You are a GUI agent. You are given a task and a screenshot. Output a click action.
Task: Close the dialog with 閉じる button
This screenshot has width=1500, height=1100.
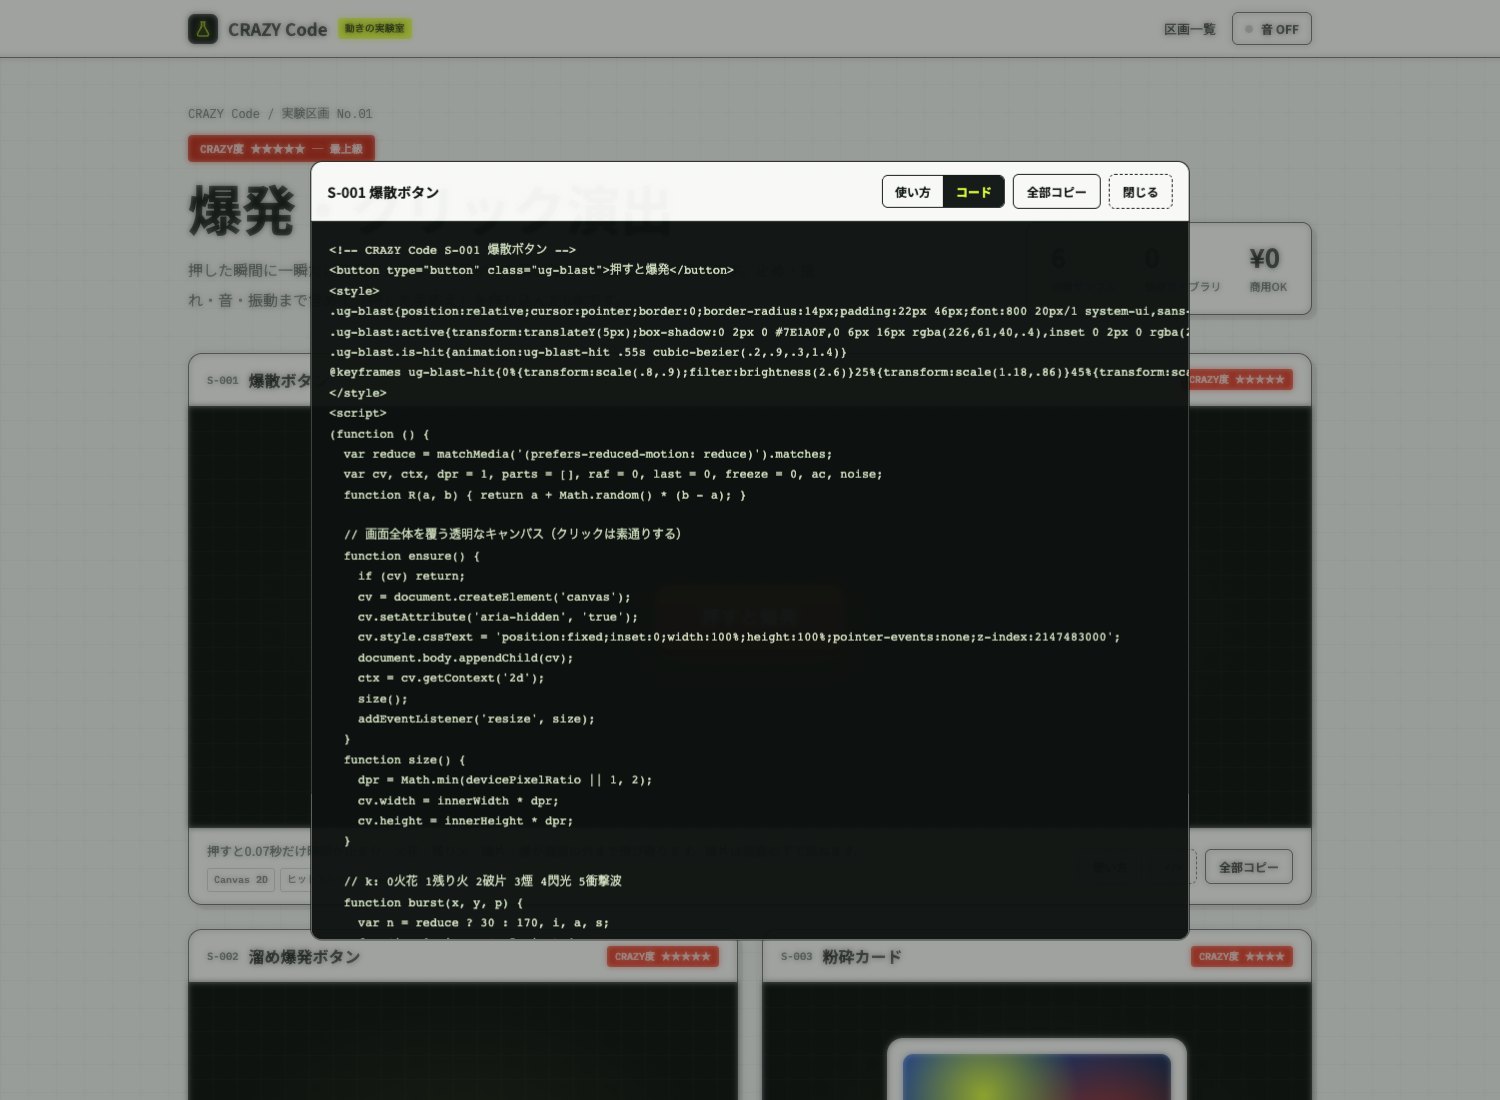pos(1140,192)
